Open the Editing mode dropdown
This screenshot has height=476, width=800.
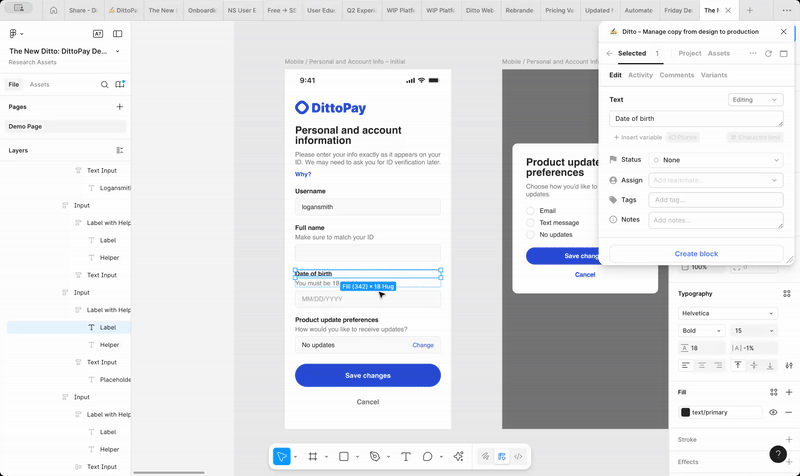[x=755, y=100]
